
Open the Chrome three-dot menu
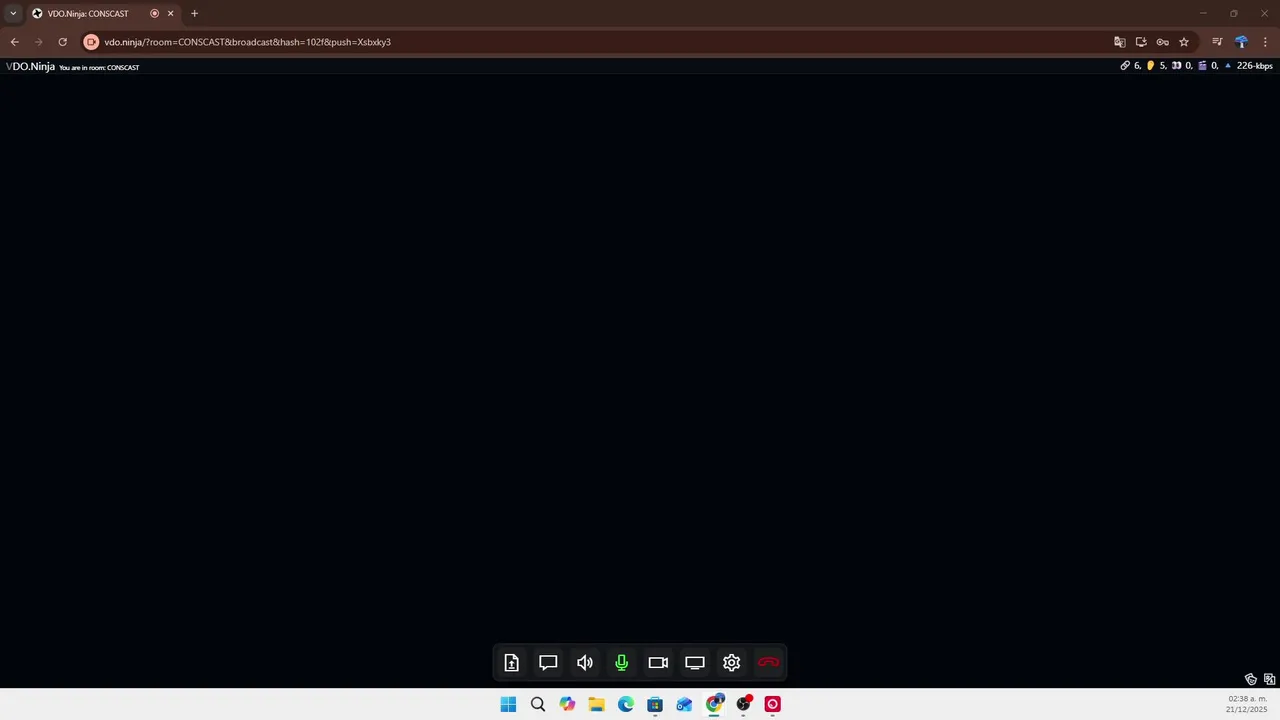[1266, 42]
